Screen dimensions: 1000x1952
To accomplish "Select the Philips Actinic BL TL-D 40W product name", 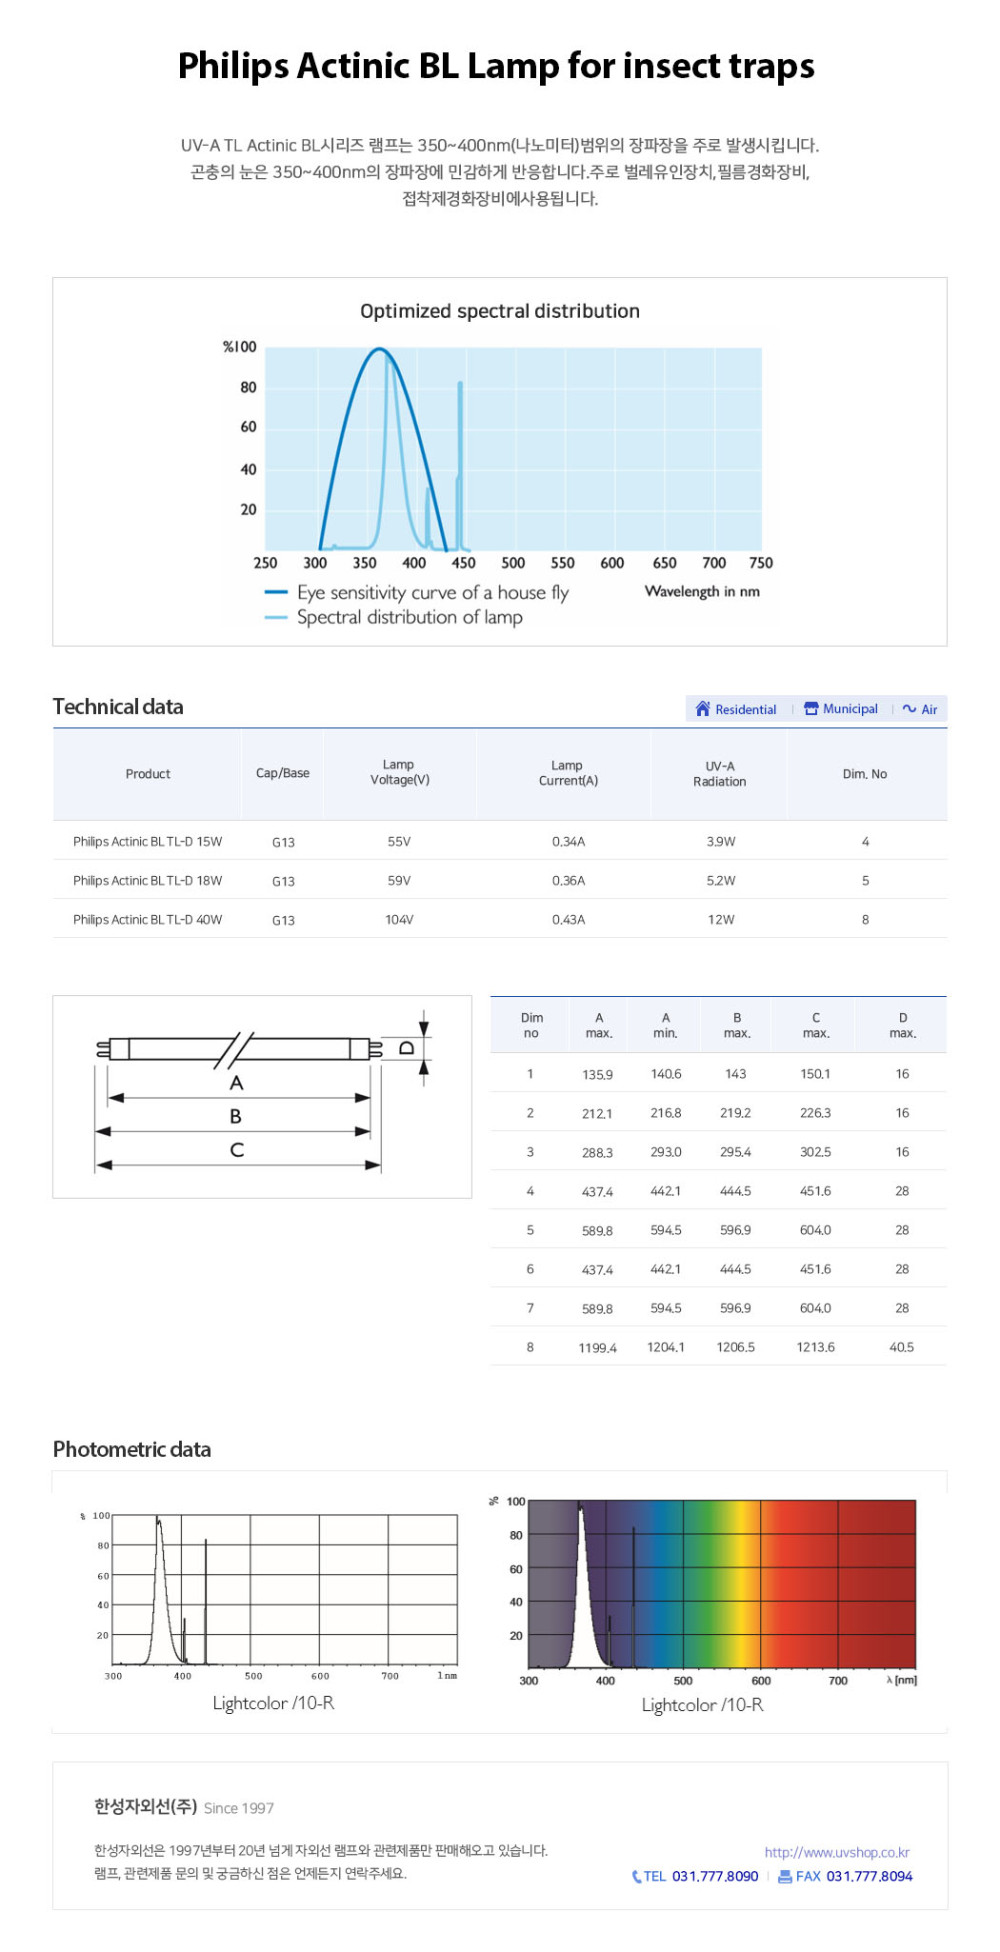I will 147,919.
